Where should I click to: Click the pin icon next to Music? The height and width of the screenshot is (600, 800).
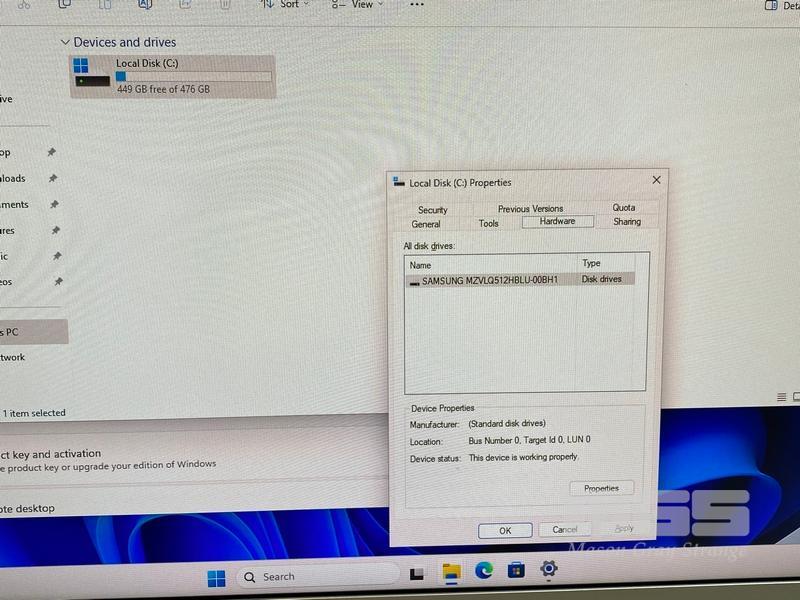coord(57,256)
